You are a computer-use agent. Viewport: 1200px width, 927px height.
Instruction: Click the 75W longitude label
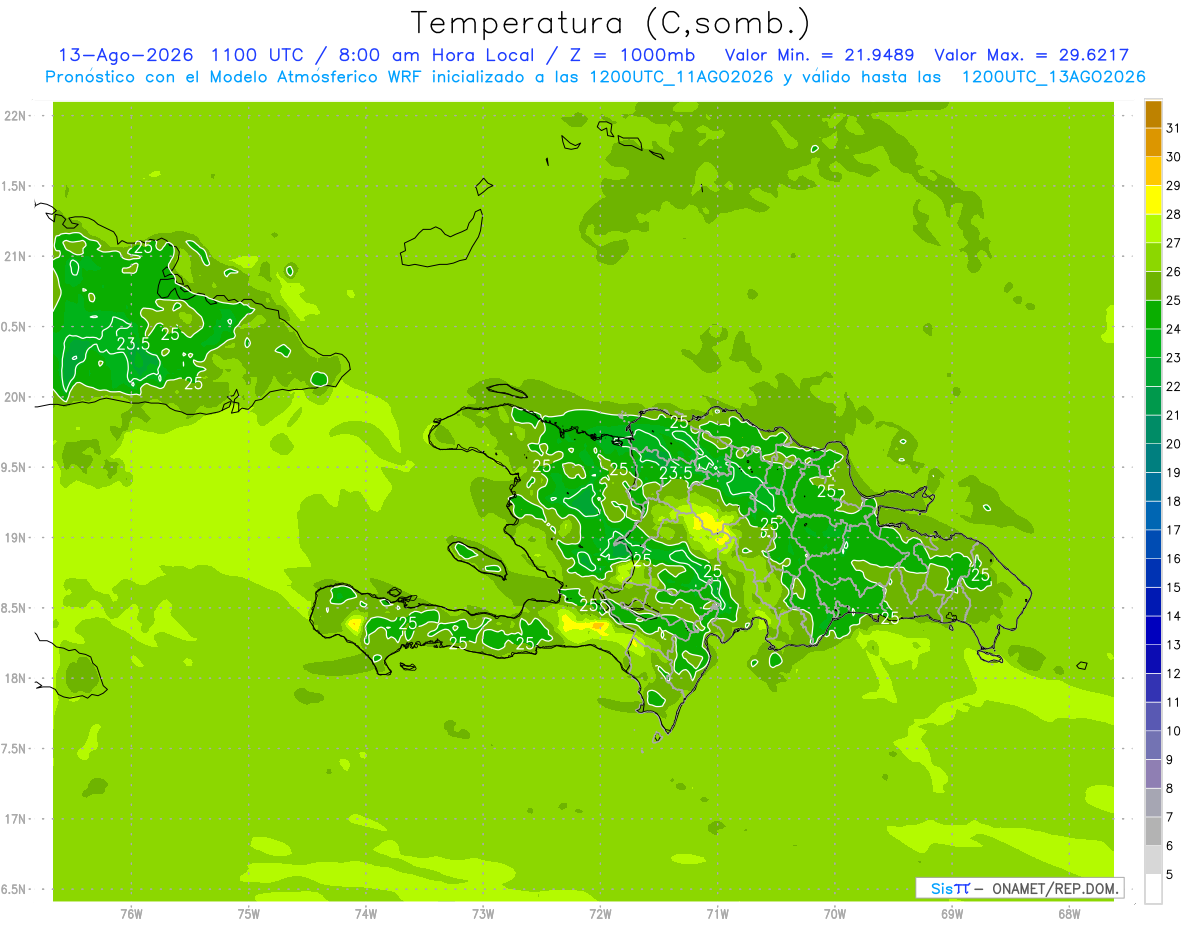coord(249,913)
